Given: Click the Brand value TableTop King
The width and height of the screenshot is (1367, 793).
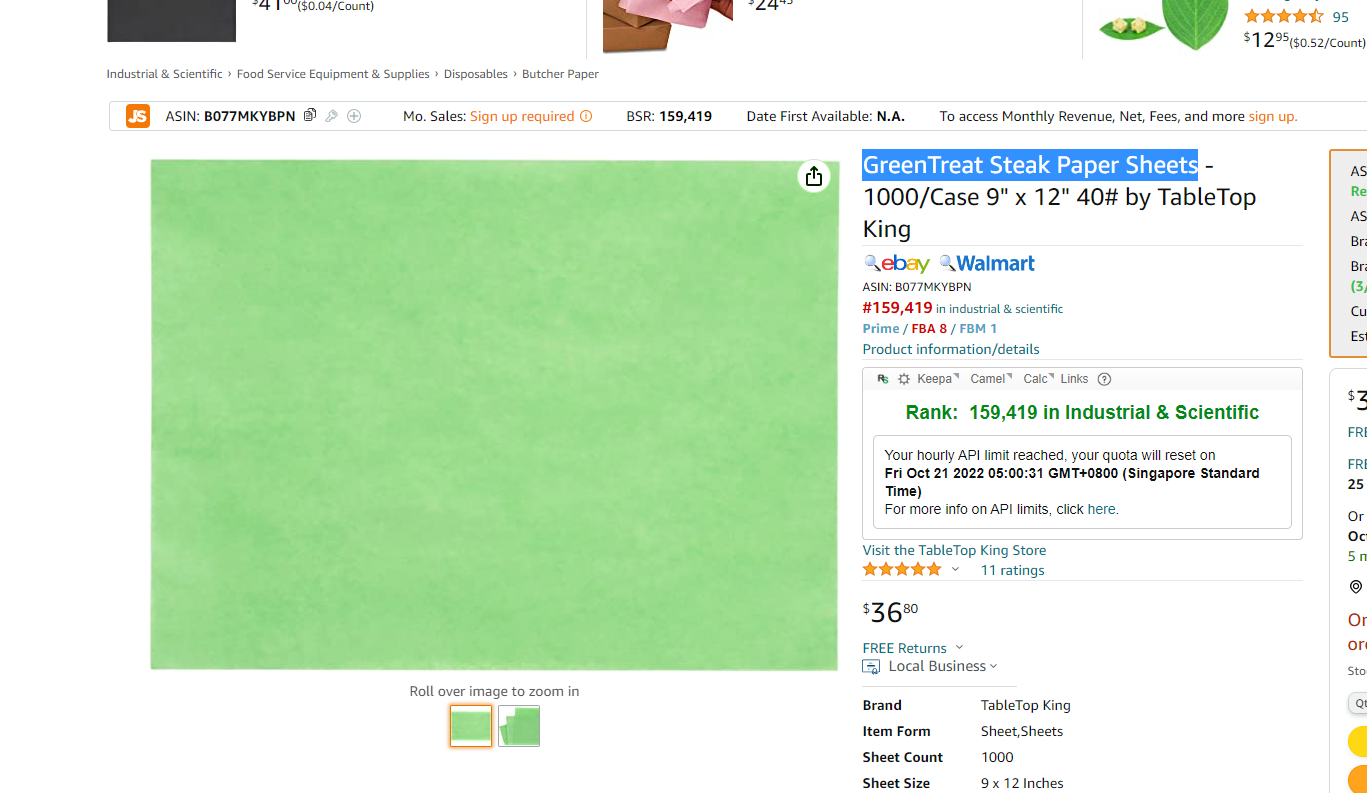Looking at the screenshot, I should click(1026, 705).
